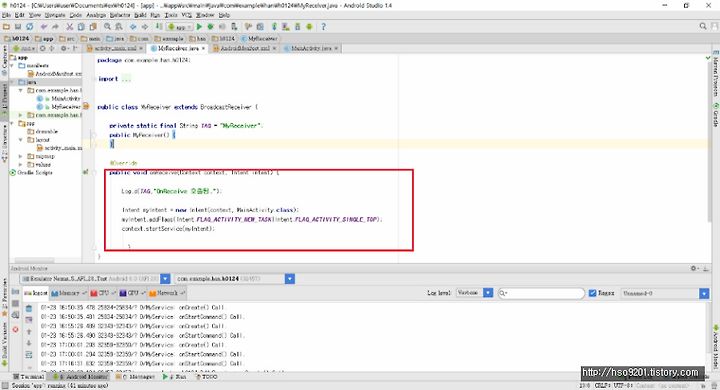Image resolution: width=720 pixels, height=390 pixels.
Task: Click the Cut scissors icon
Action: click(70, 27)
